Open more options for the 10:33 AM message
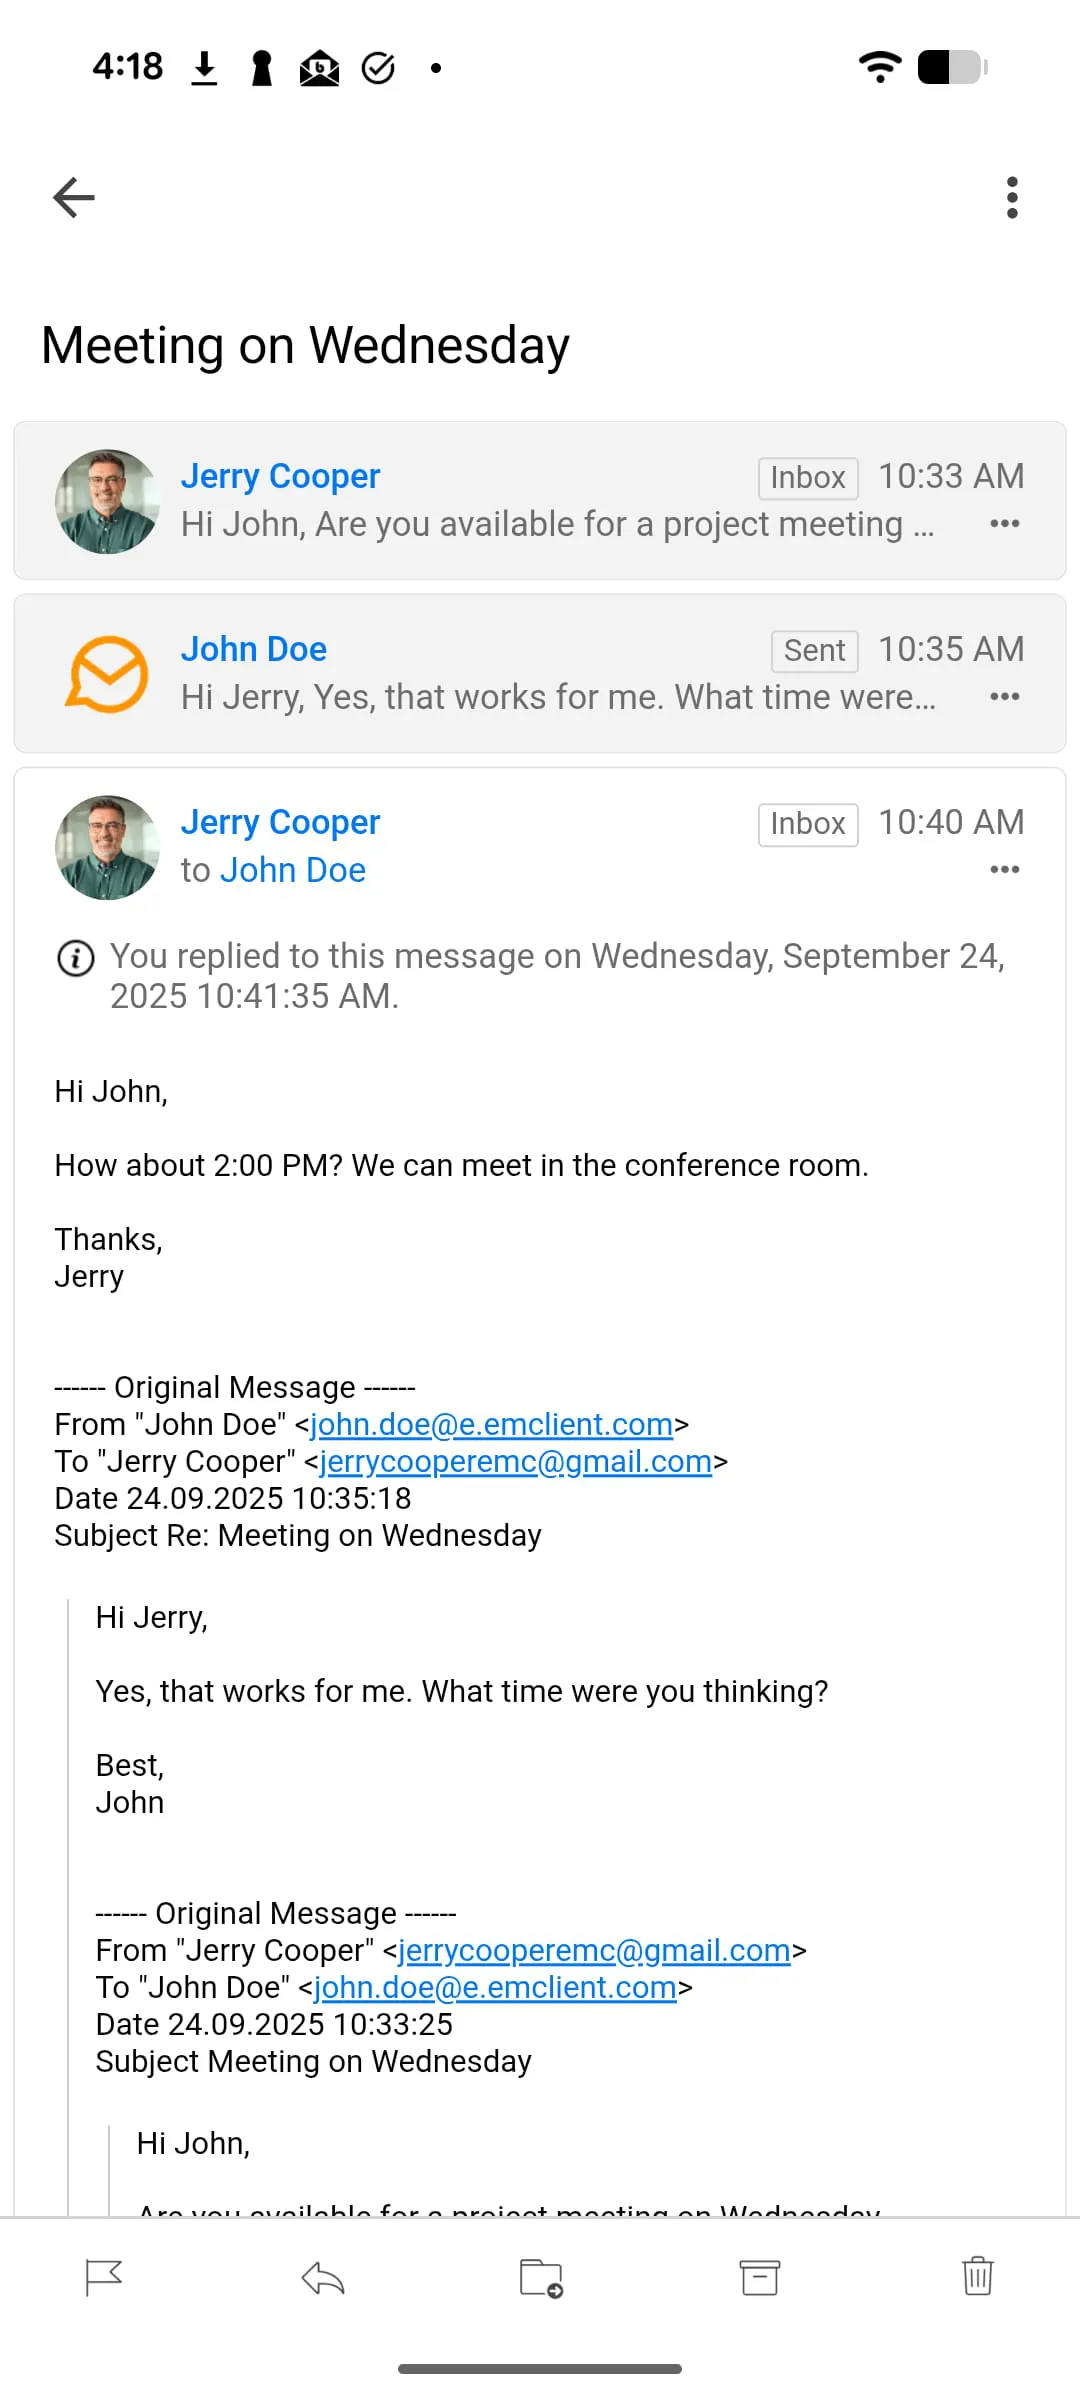 tap(1004, 523)
